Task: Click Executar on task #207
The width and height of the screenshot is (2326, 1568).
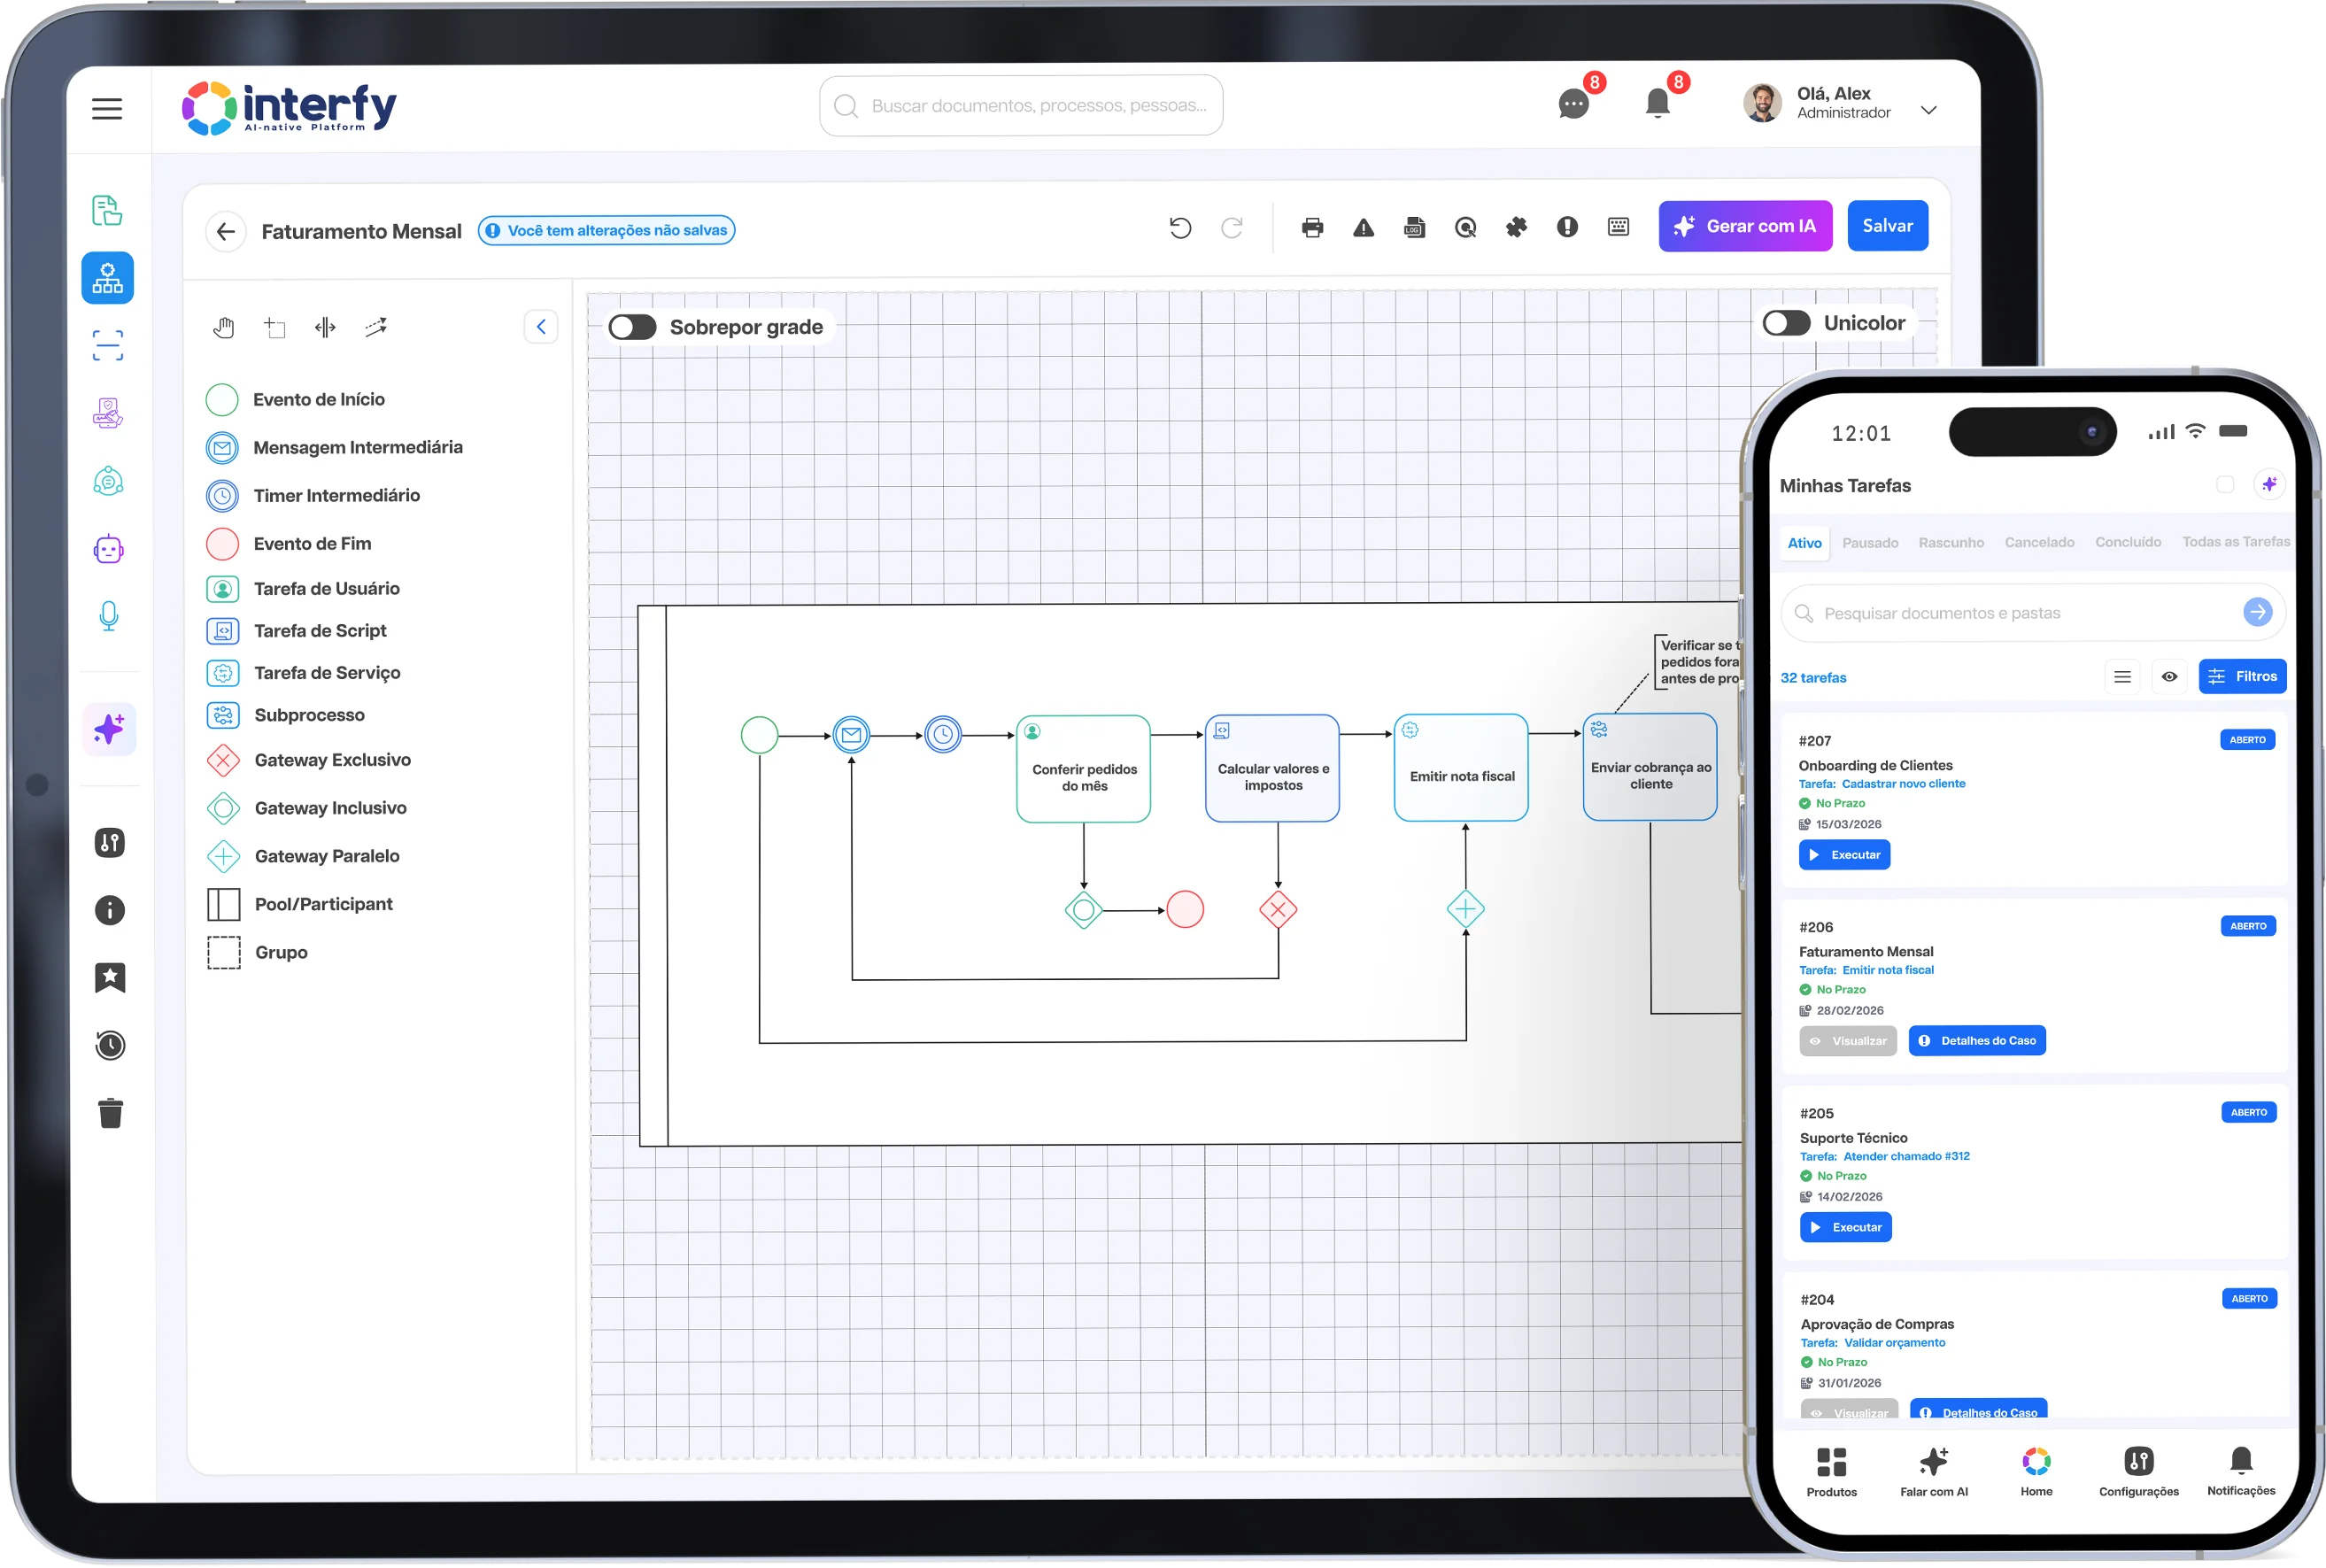Action: (x=1844, y=855)
